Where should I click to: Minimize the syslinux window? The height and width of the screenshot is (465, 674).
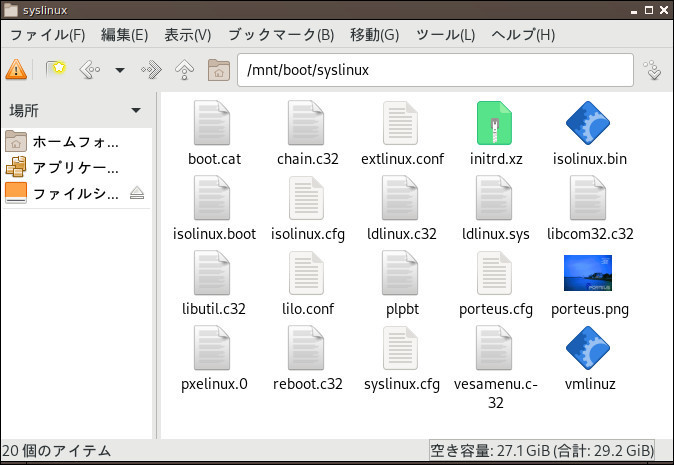[x=634, y=10]
